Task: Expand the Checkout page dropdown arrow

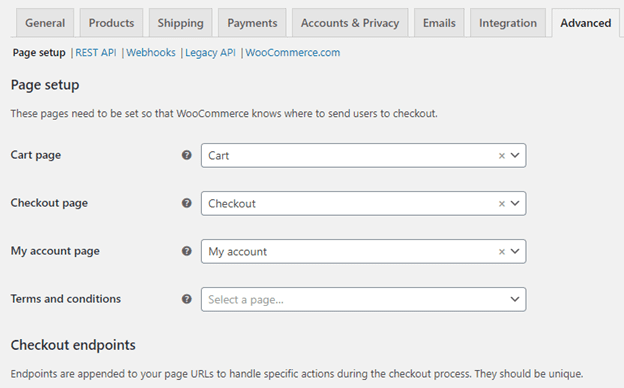Action: pyautogui.click(x=515, y=203)
